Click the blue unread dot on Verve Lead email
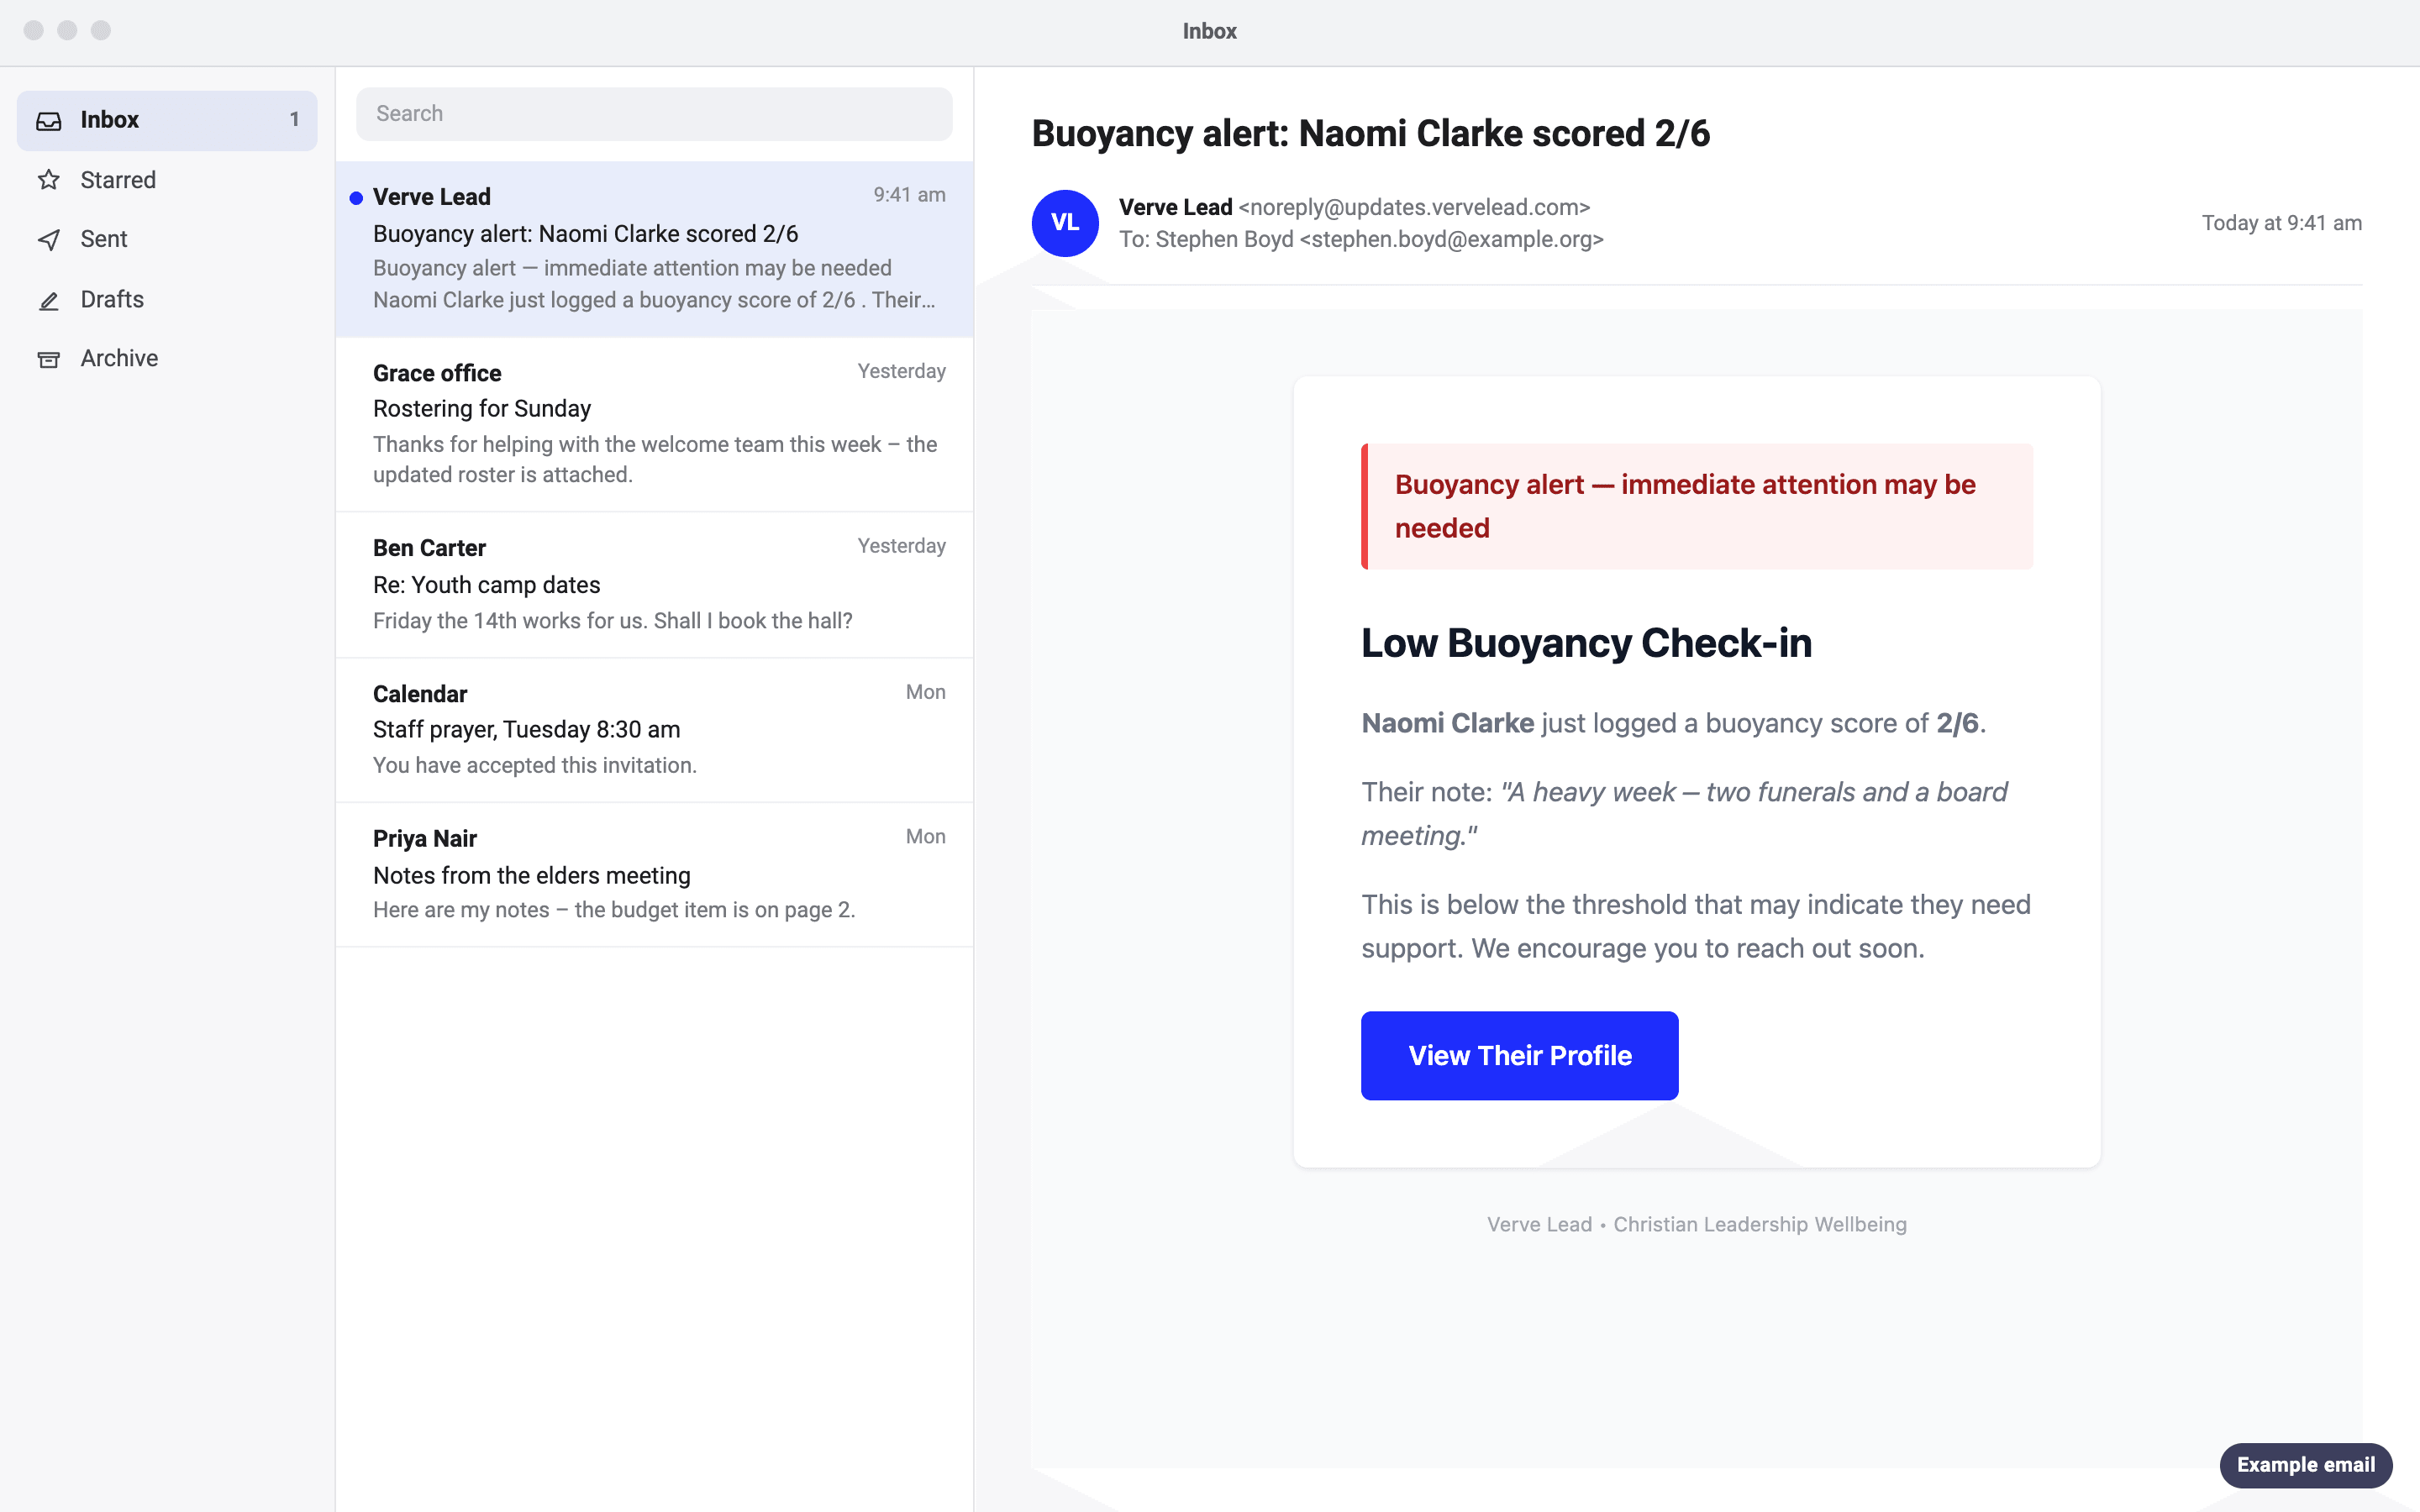The width and height of the screenshot is (2420, 1512). (x=356, y=198)
